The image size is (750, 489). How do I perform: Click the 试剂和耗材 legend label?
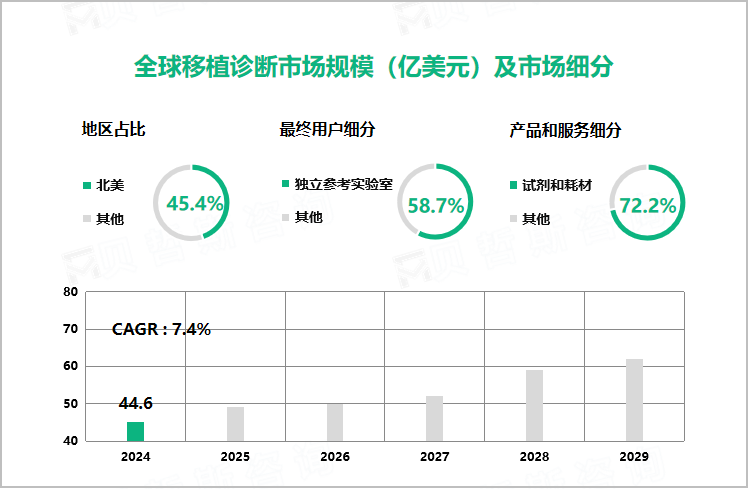(x=557, y=185)
